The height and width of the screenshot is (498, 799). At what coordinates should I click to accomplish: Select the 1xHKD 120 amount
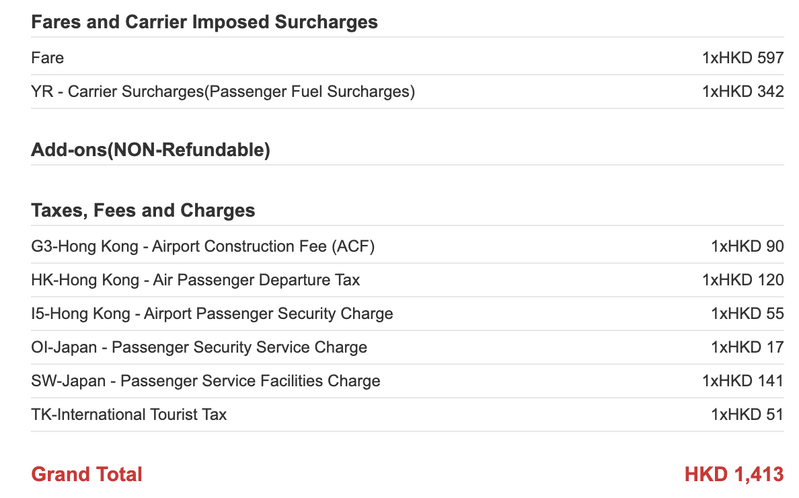[742, 280]
